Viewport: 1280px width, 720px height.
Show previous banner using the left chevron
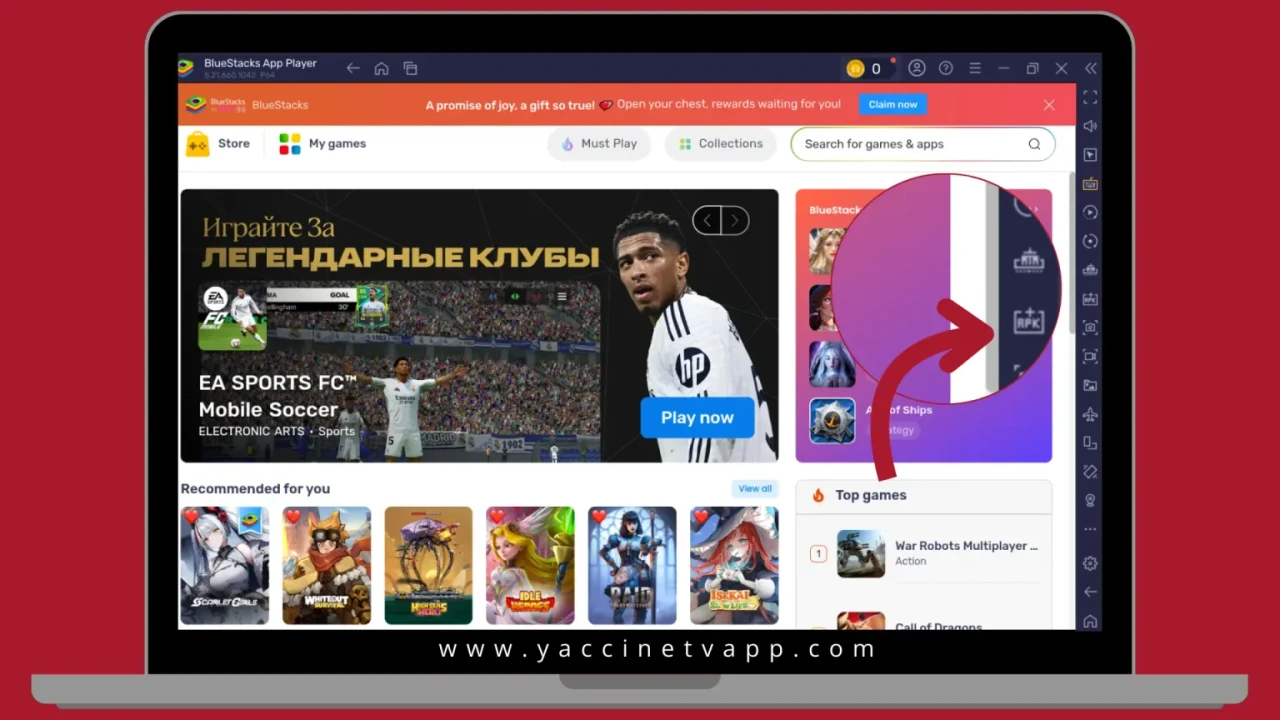707,220
